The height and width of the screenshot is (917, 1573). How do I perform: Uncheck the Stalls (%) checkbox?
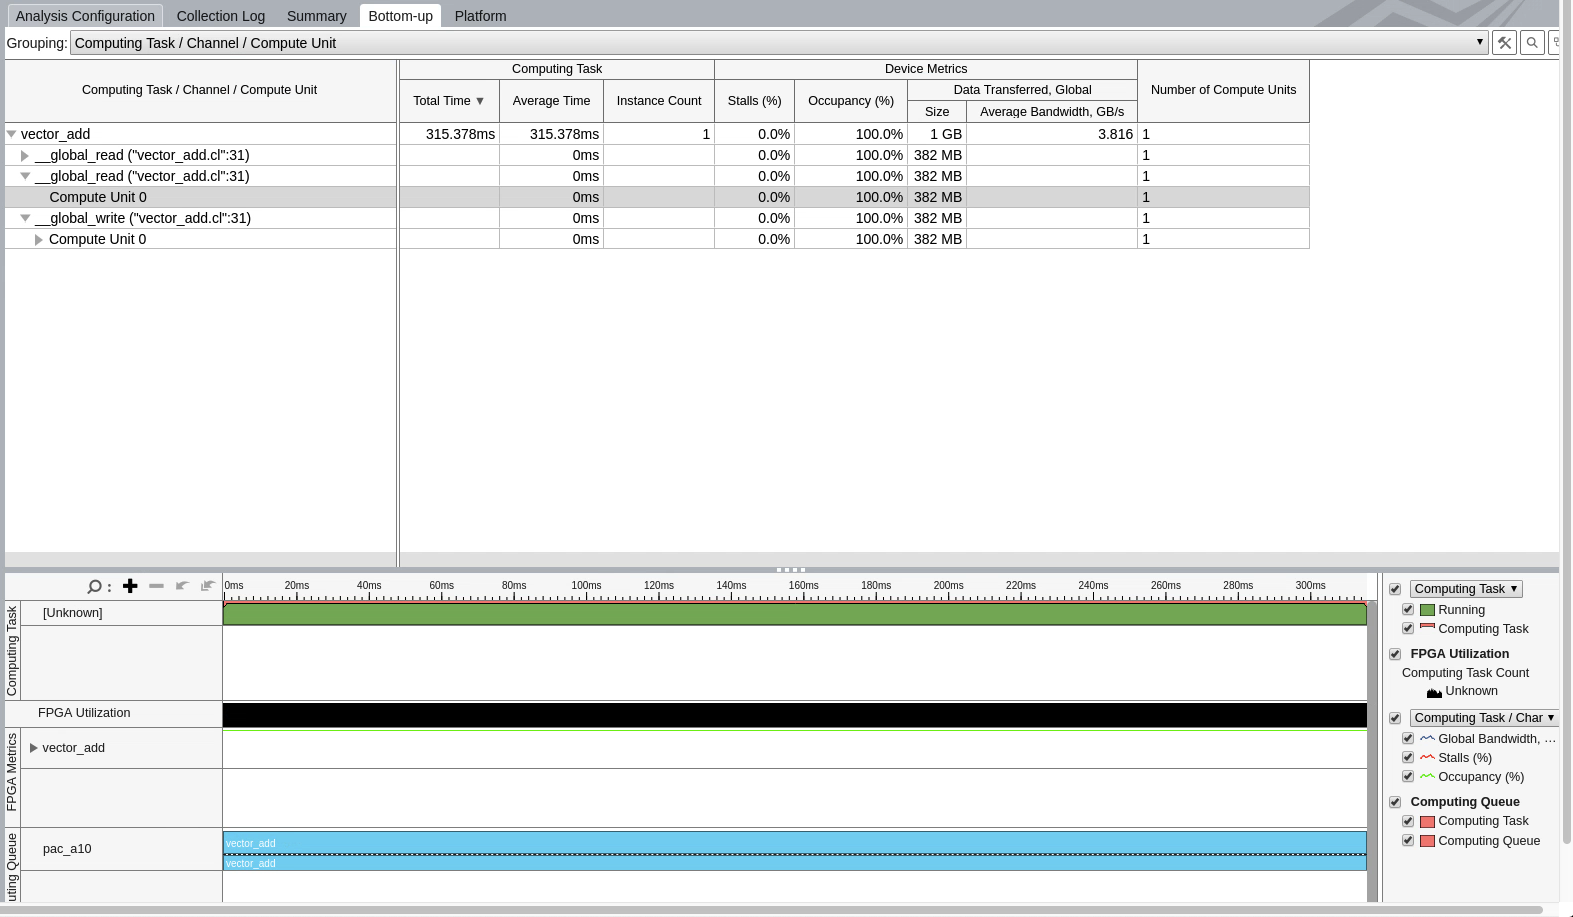coord(1408,758)
